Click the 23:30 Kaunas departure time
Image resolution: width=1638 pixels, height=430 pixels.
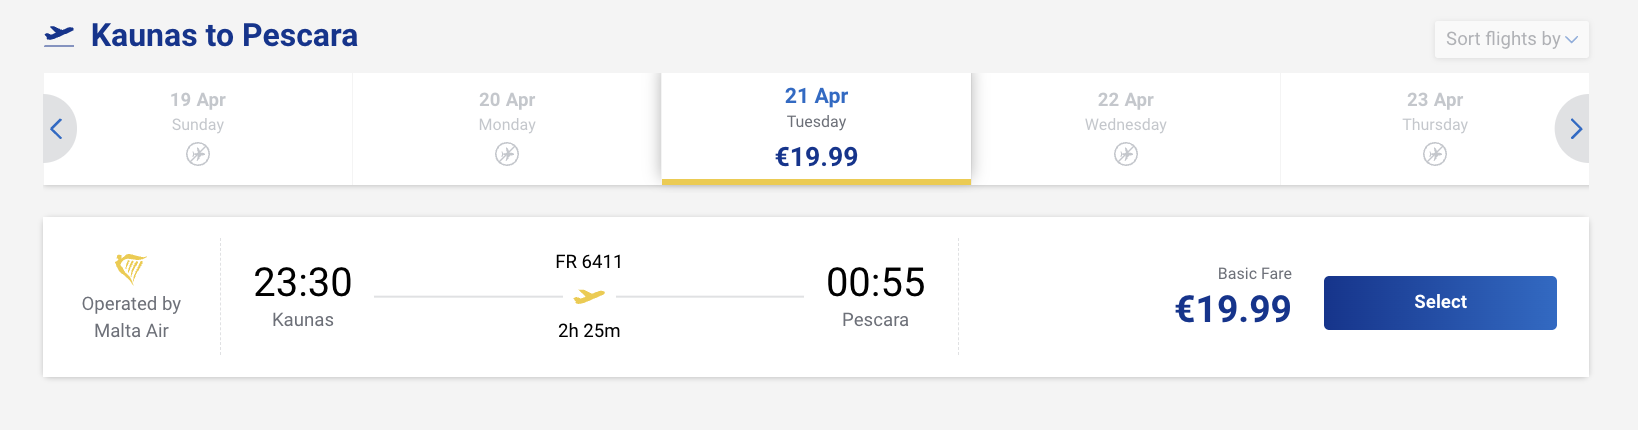tap(303, 283)
